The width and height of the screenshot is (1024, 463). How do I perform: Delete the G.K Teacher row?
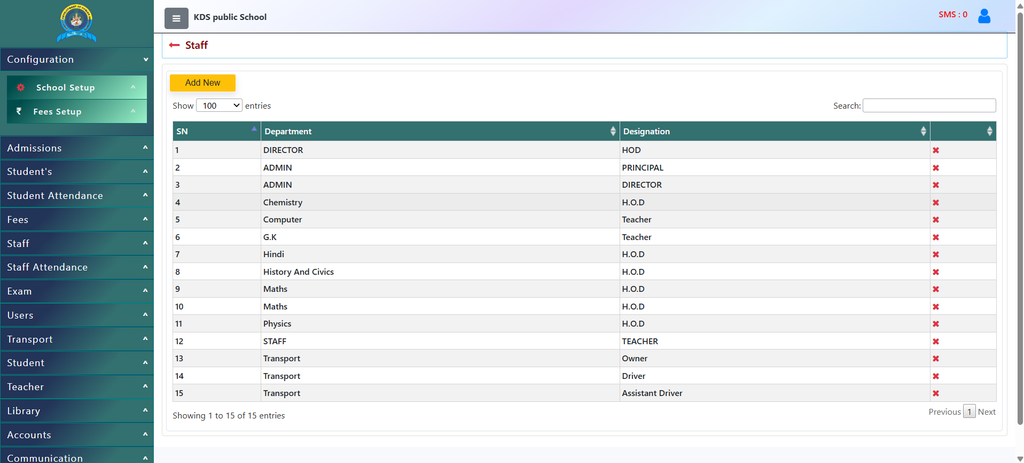point(935,237)
